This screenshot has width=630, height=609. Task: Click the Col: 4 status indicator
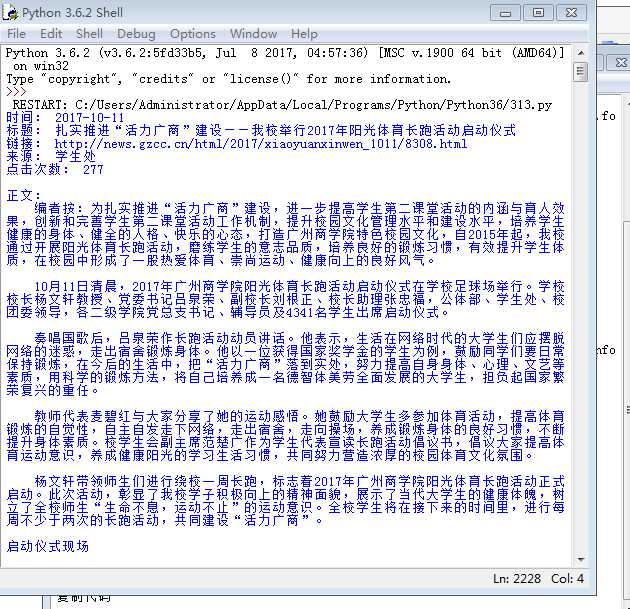click(x=567, y=578)
